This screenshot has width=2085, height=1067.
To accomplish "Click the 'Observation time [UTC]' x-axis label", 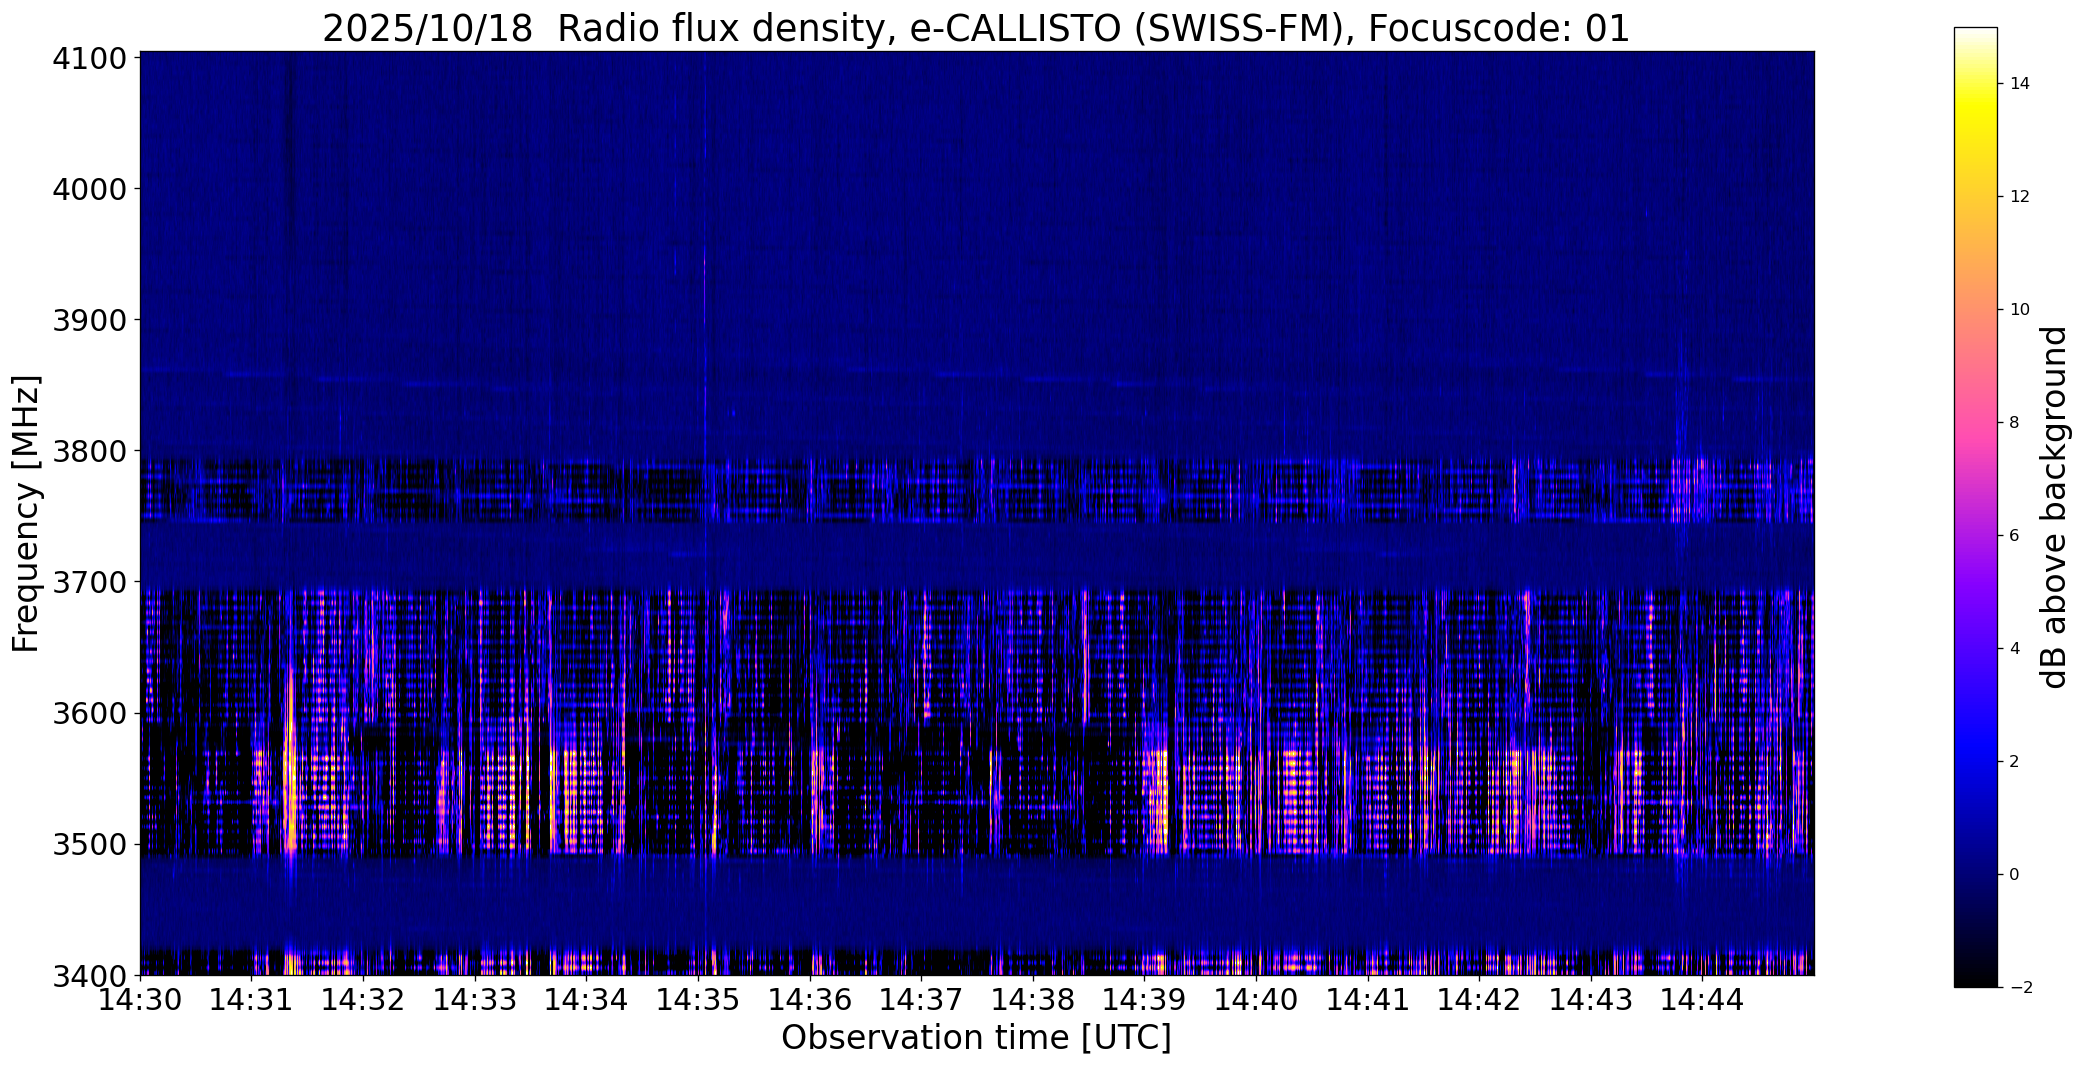I will (x=976, y=1038).
